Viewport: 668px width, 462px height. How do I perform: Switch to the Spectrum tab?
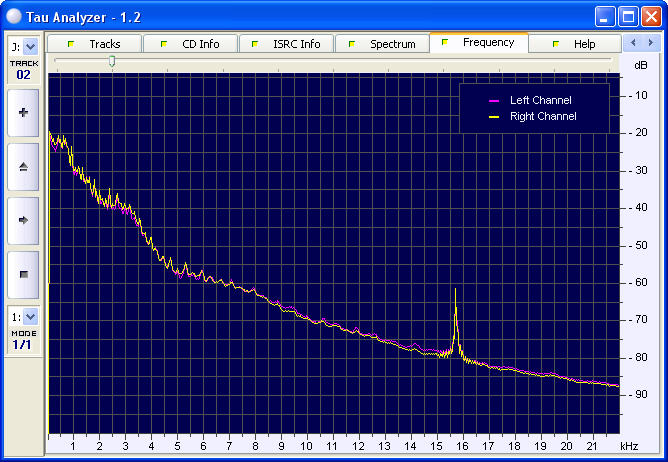(382, 44)
